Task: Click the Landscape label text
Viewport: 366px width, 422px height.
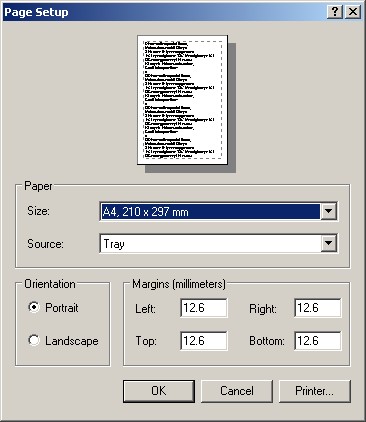Action: point(72,341)
